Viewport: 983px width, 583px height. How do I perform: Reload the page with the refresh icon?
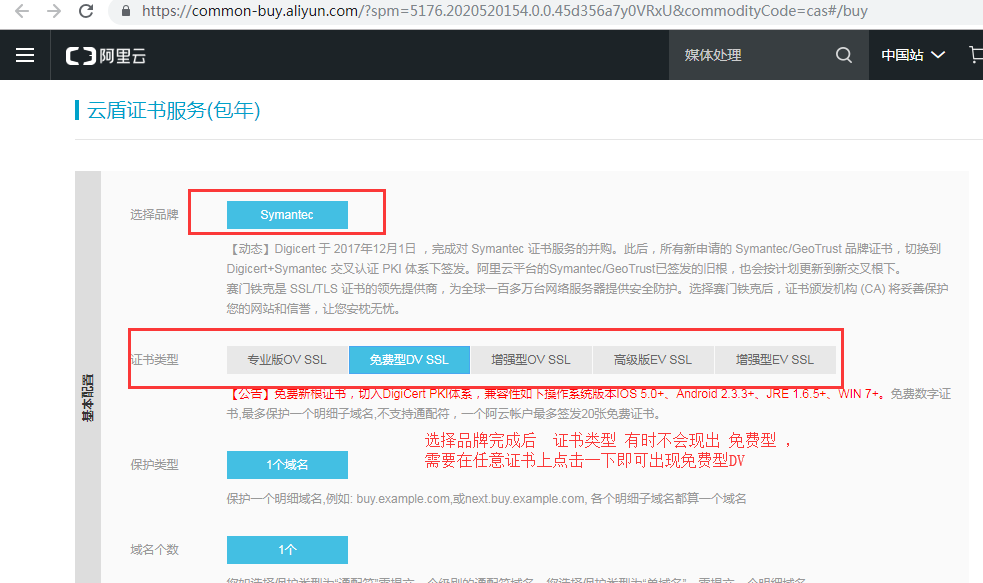coord(86,12)
